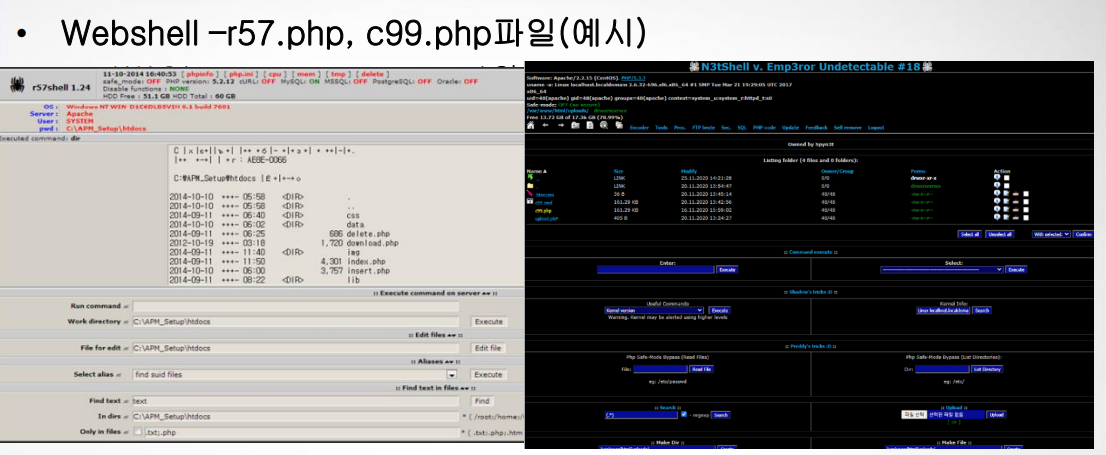This screenshot has width=1106, height=455.
Task: Click the N3tShell buffer icon next to Encoder
Action: 619,126
